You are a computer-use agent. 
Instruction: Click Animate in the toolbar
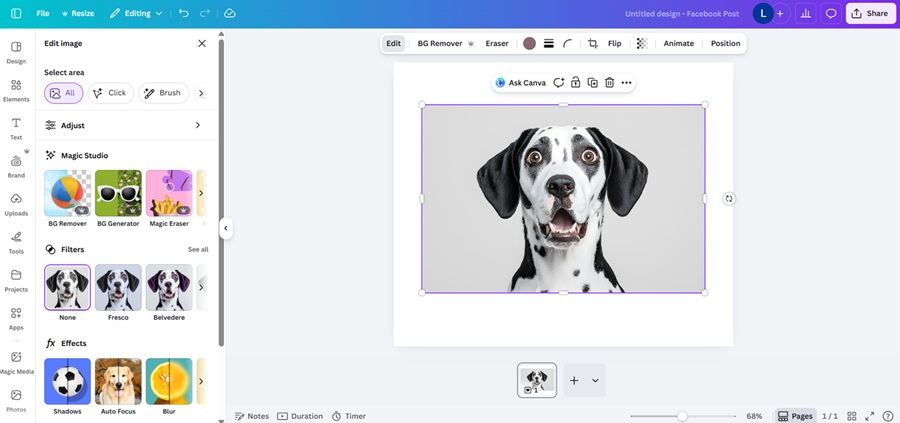[678, 44]
